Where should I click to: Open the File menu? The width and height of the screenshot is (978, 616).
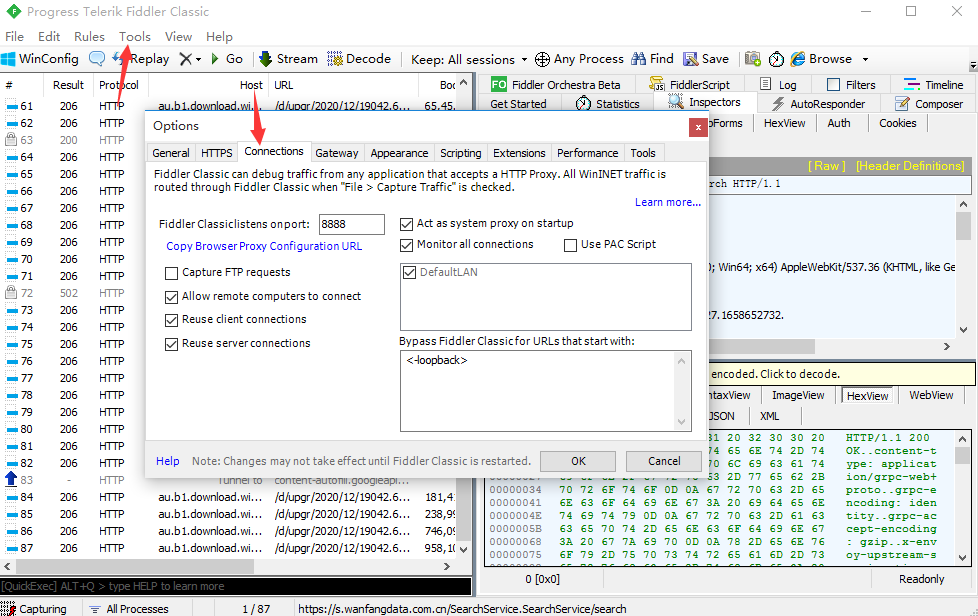[x=14, y=36]
